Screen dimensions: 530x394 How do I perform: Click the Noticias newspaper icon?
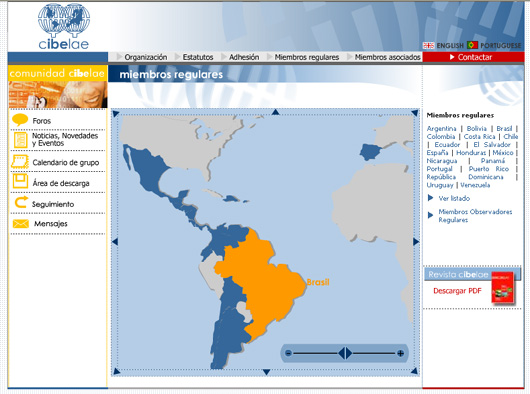20,140
